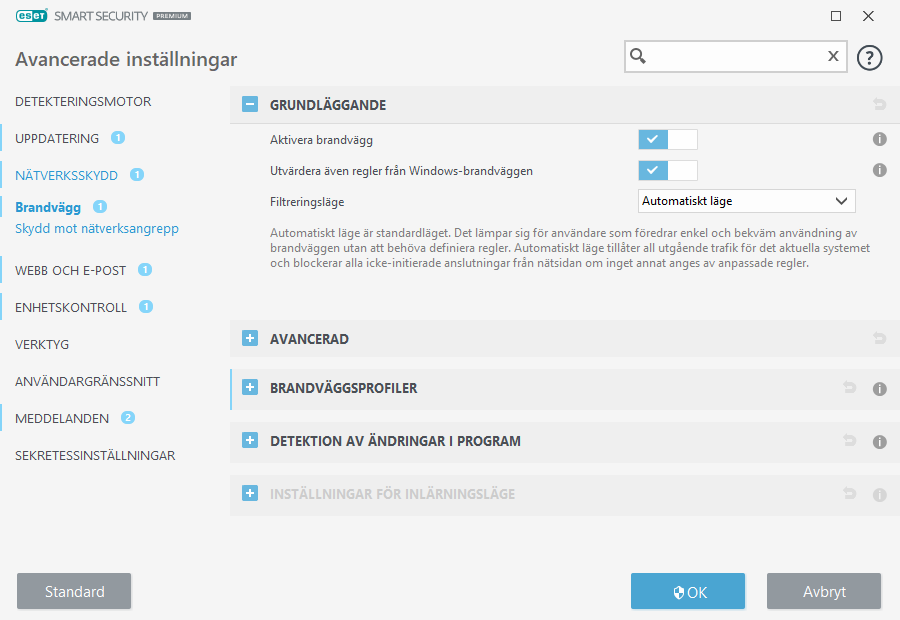The width and height of the screenshot is (900, 620).
Task: Open ENHETSKONTROLL settings
Action: point(71,308)
